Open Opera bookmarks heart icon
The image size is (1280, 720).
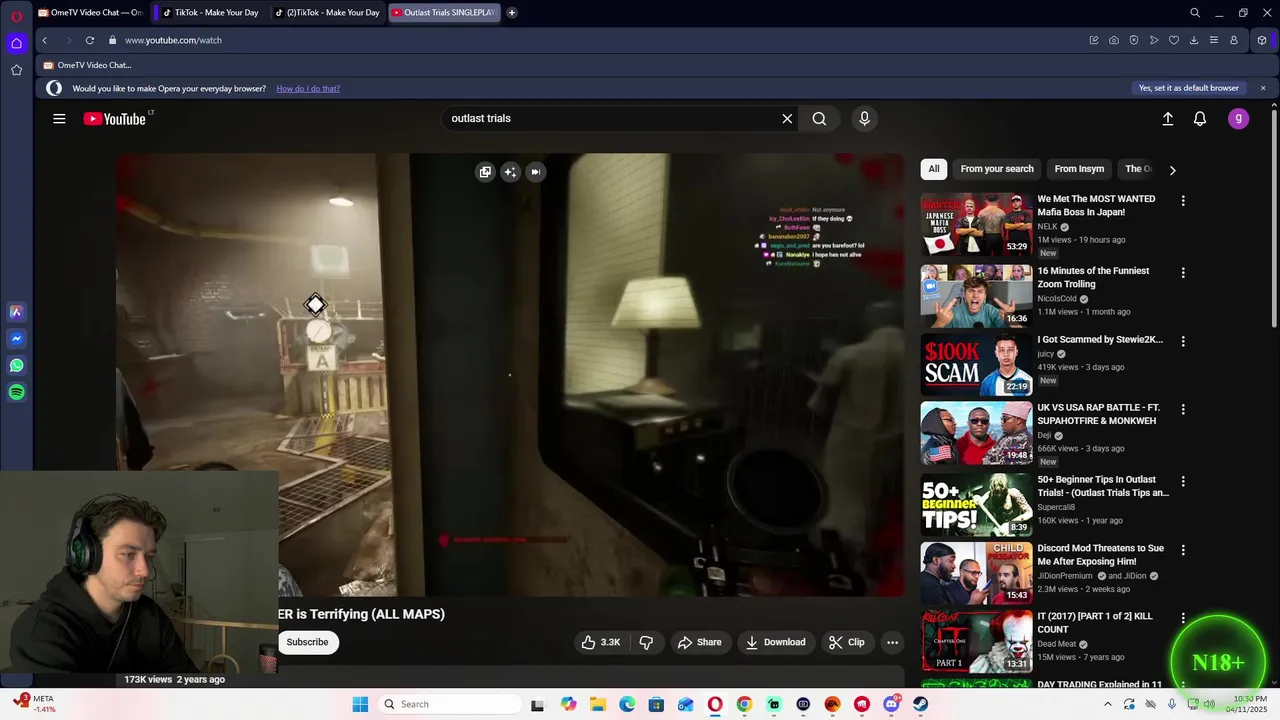(x=1174, y=40)
